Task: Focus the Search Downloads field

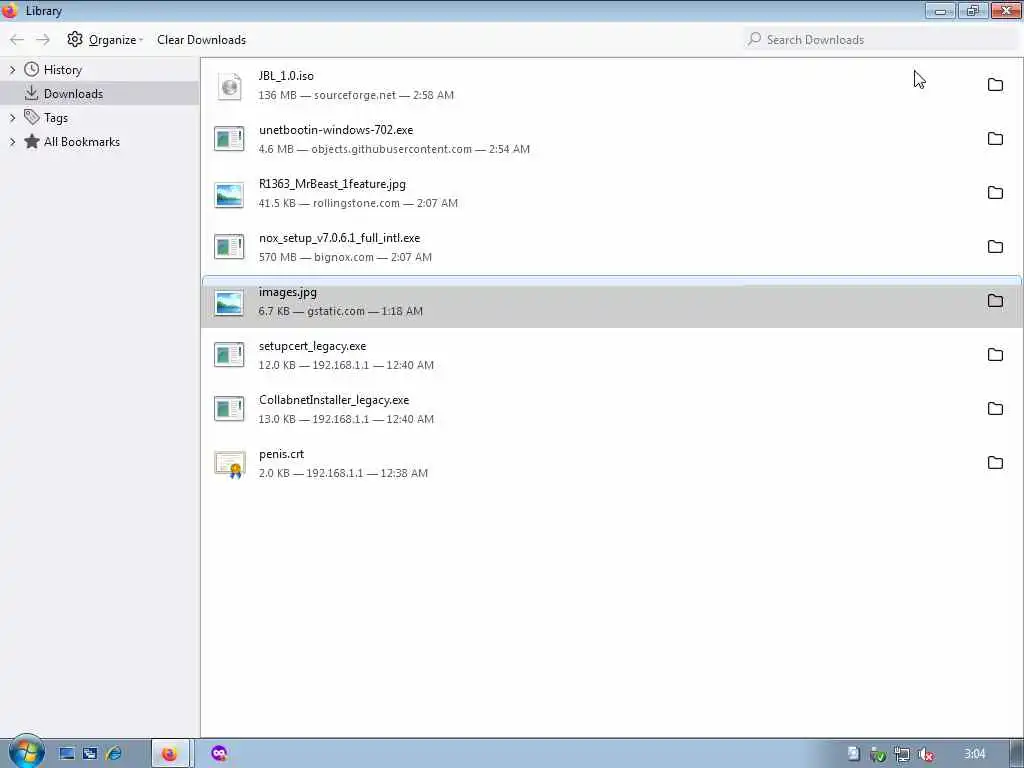Action: tap(880, 39)
